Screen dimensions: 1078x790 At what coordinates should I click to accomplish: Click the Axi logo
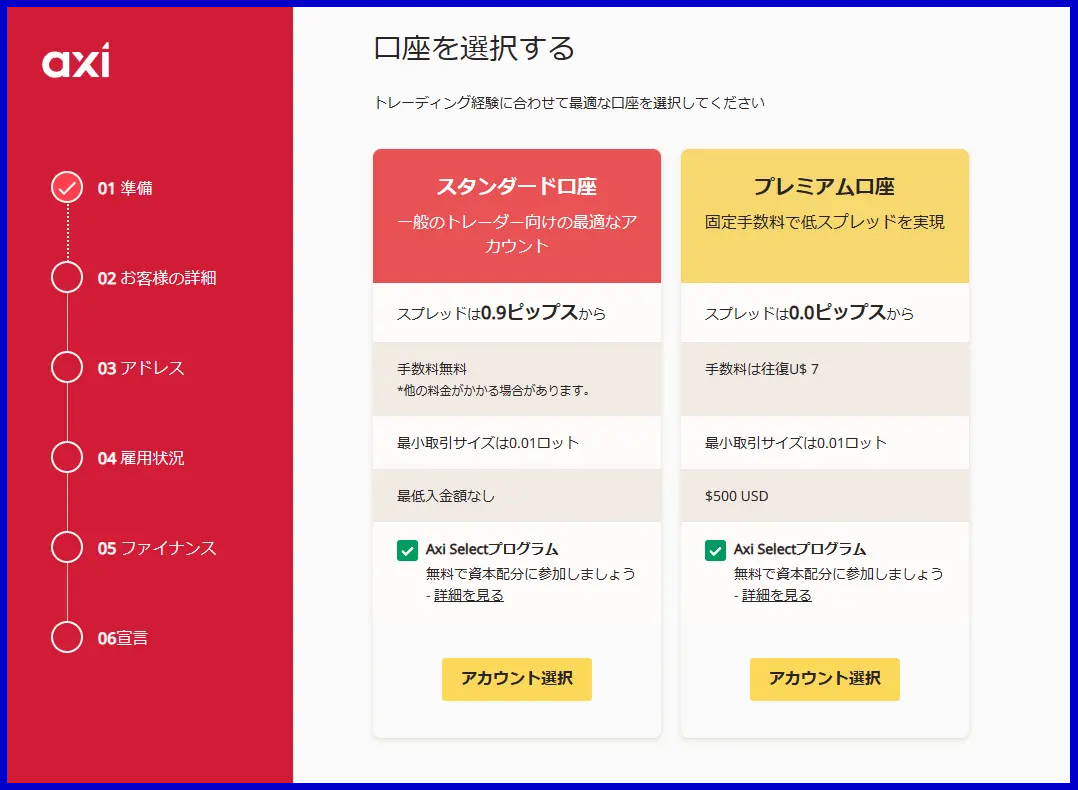coord(76,61)
